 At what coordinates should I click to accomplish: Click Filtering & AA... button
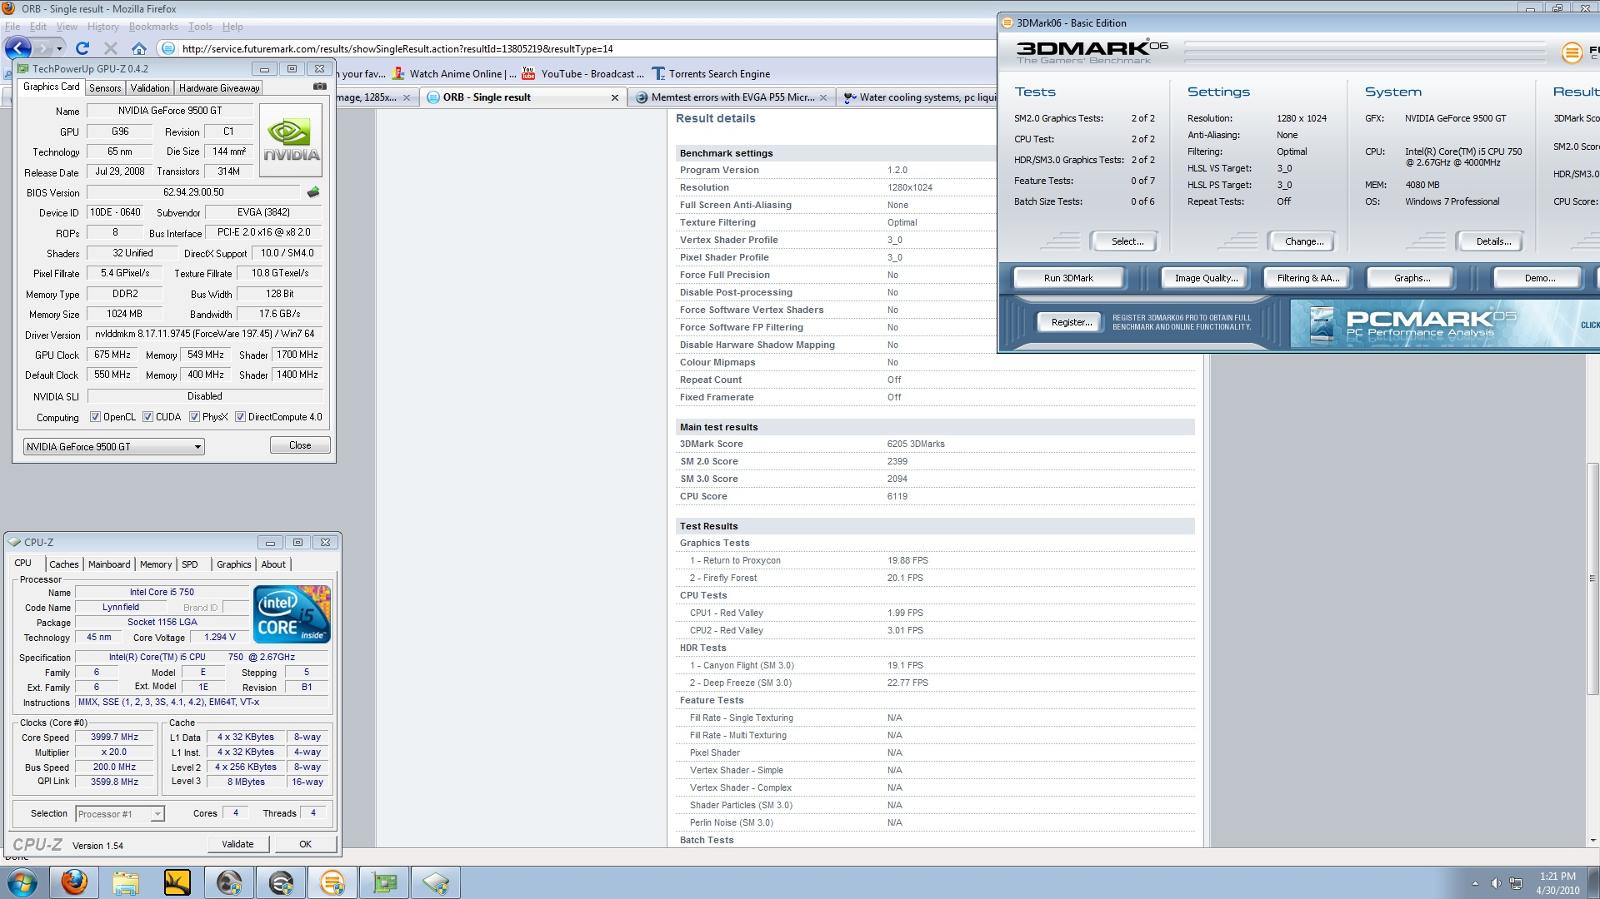click(1307, 278)
